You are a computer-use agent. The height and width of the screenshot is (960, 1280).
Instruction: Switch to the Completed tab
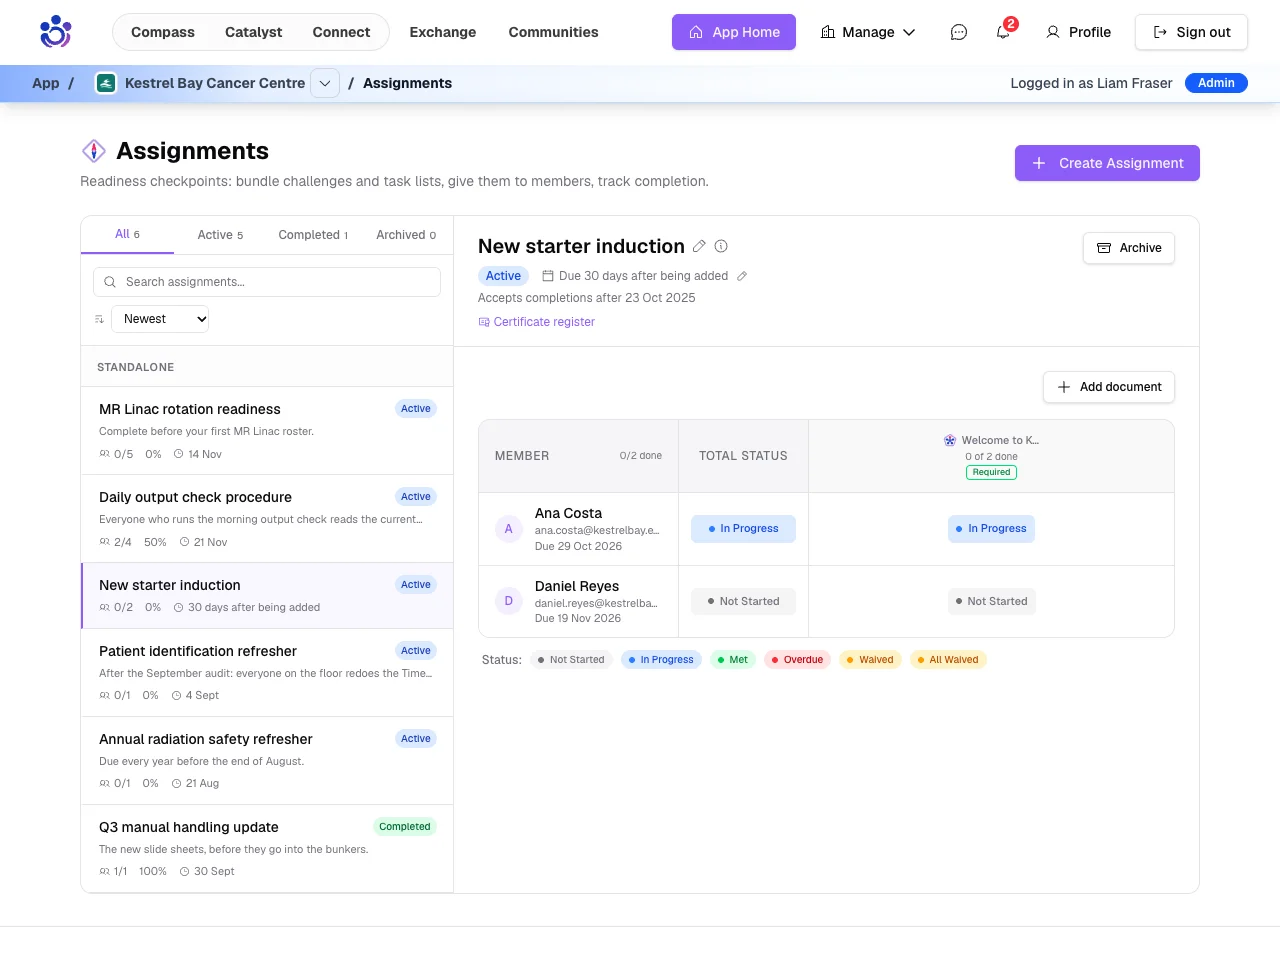click(313, 235)
